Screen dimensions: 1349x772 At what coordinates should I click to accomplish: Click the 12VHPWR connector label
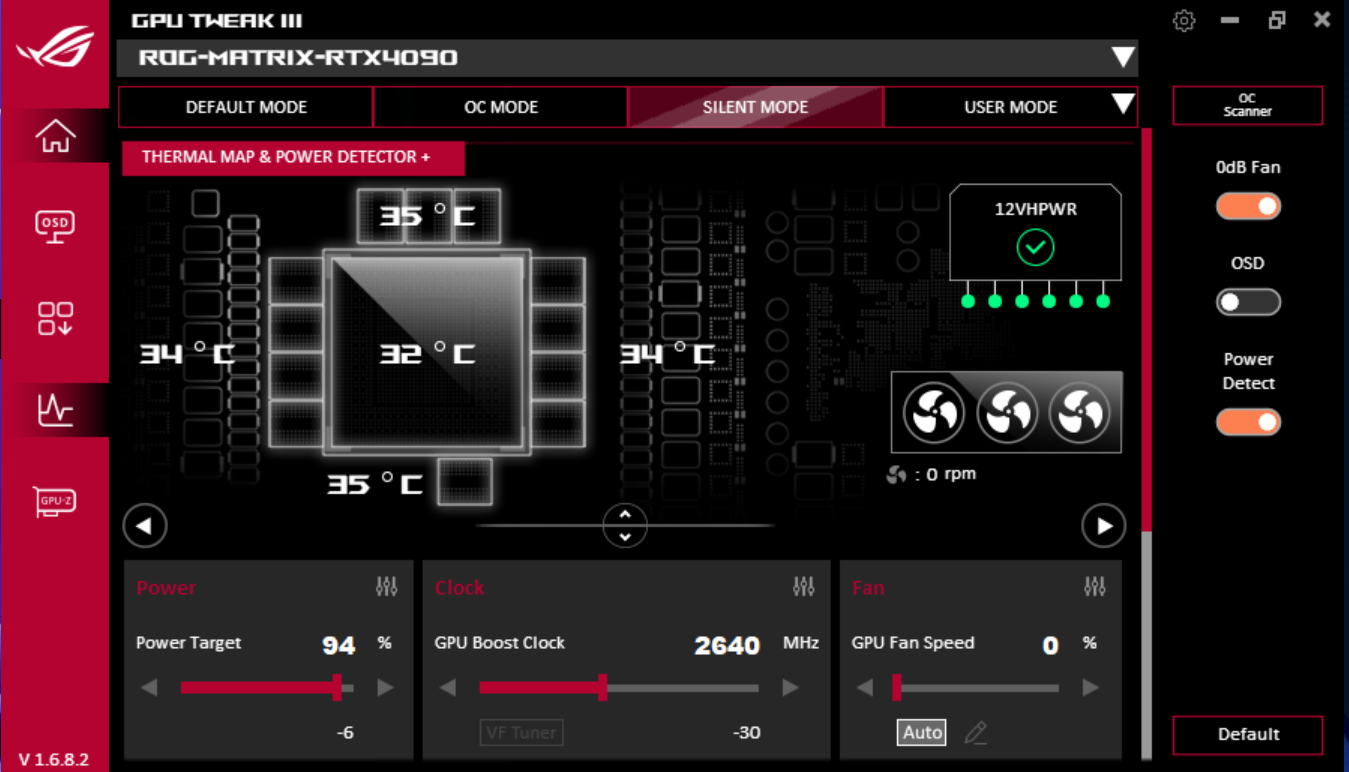(1035, 209)
